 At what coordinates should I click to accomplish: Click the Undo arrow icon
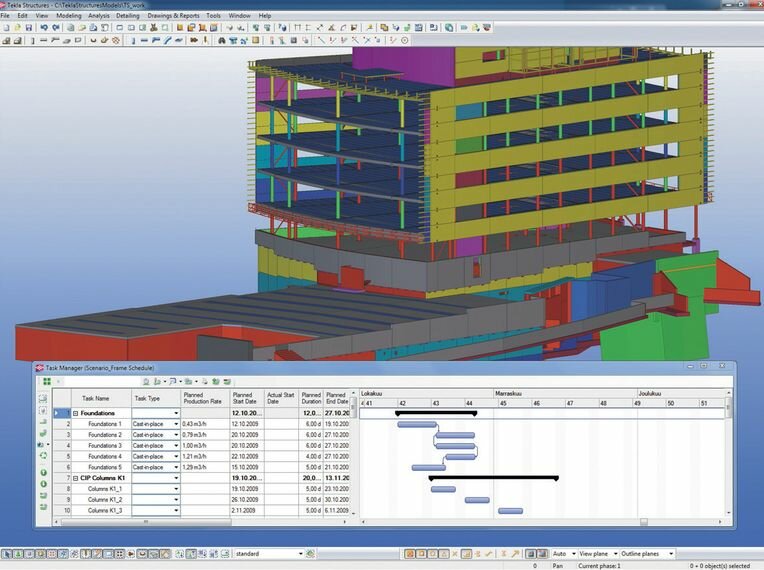[44, 28]
